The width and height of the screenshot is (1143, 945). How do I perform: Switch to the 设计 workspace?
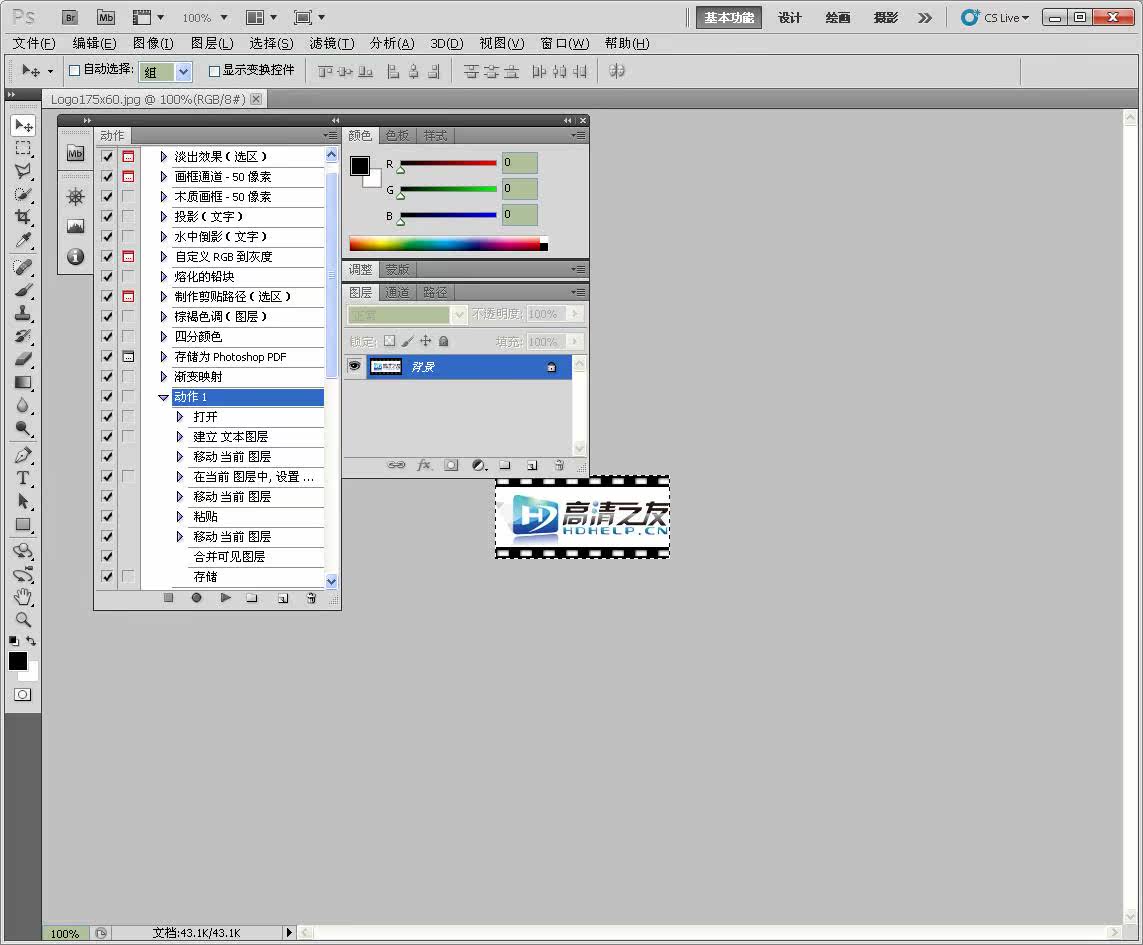tap(790, 18)
